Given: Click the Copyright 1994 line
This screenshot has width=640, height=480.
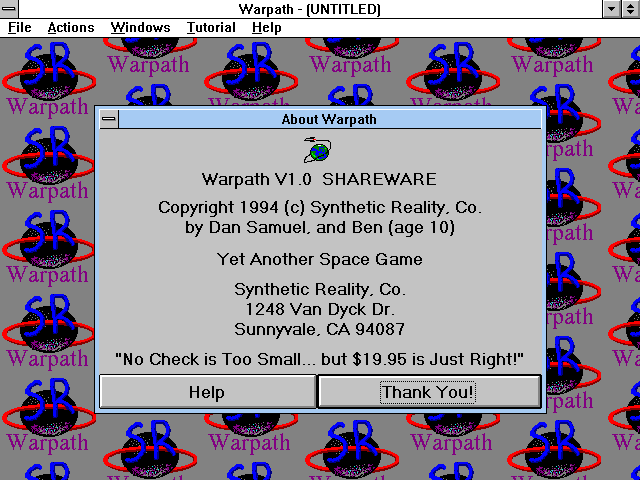Looking at the screenshot, I should 319,208.
